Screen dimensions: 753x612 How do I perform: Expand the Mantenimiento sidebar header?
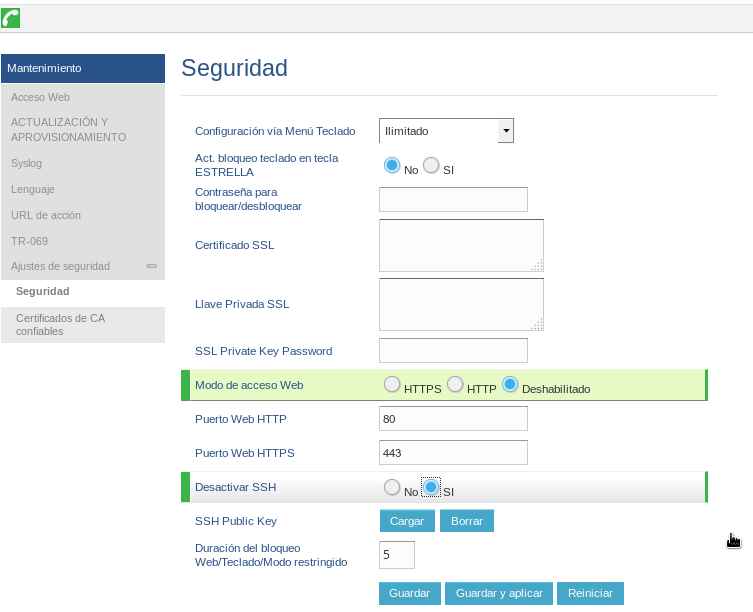(x=83, y=68)
